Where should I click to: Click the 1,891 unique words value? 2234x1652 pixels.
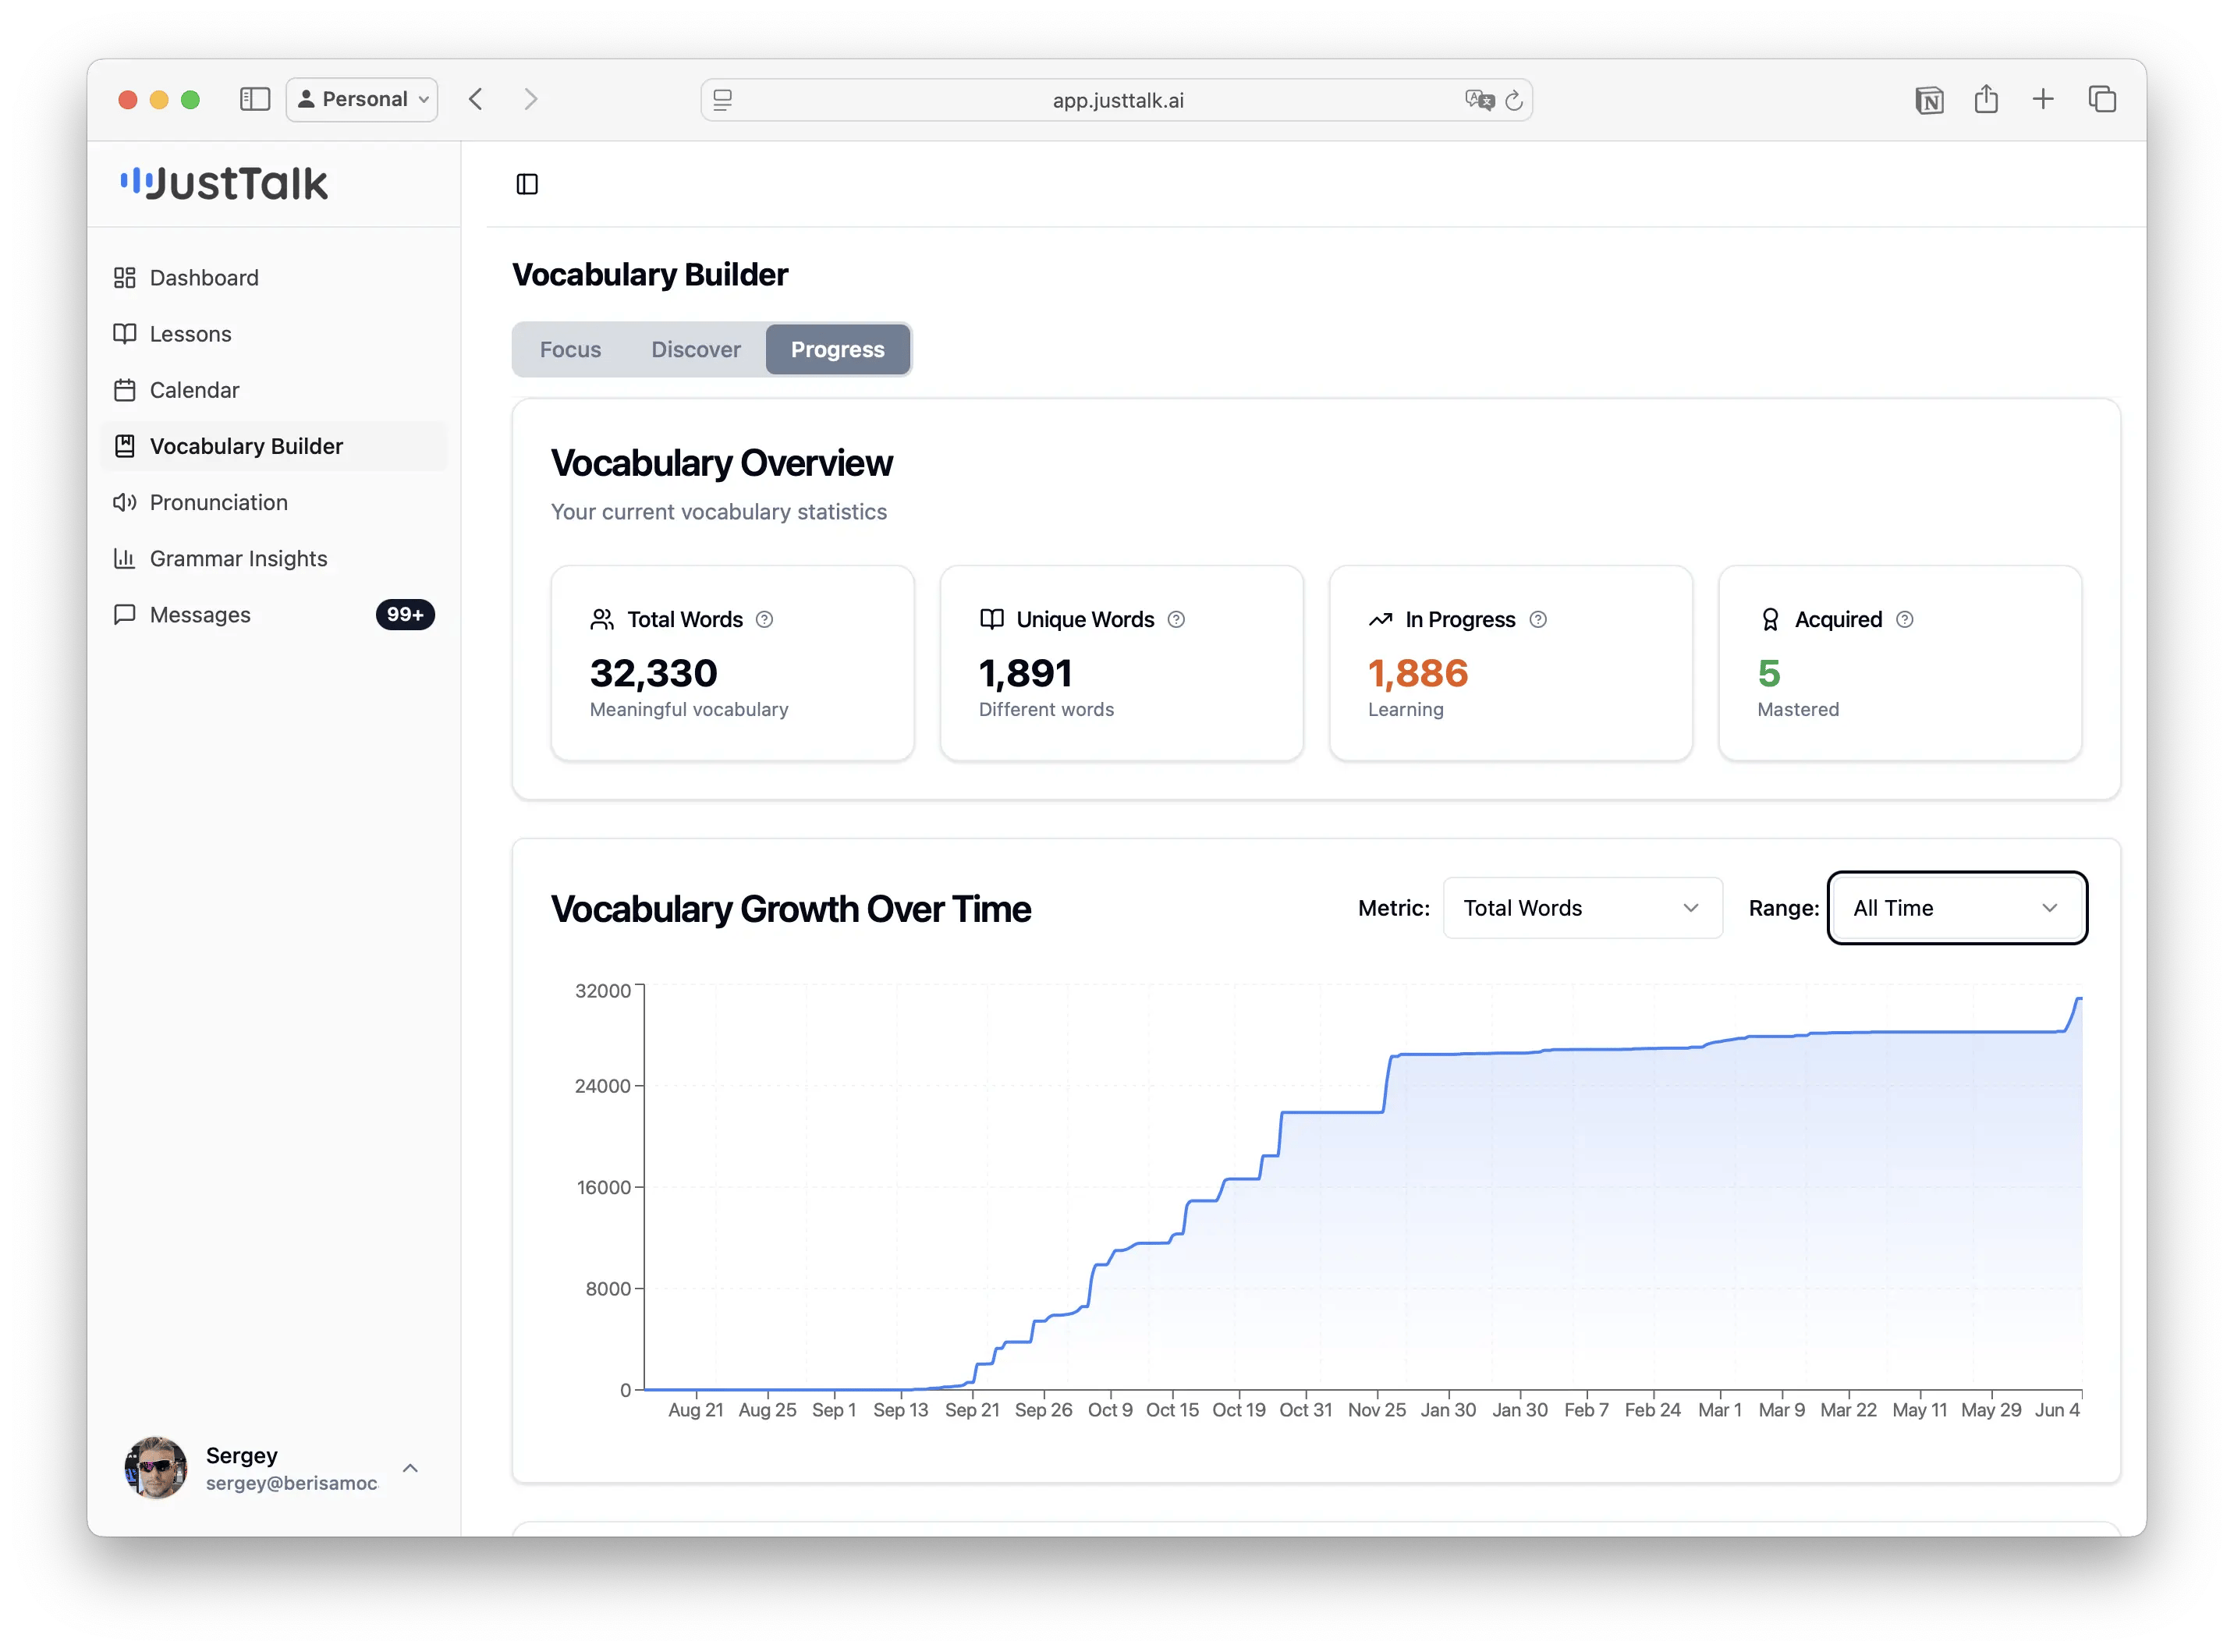click(1026, 673)
